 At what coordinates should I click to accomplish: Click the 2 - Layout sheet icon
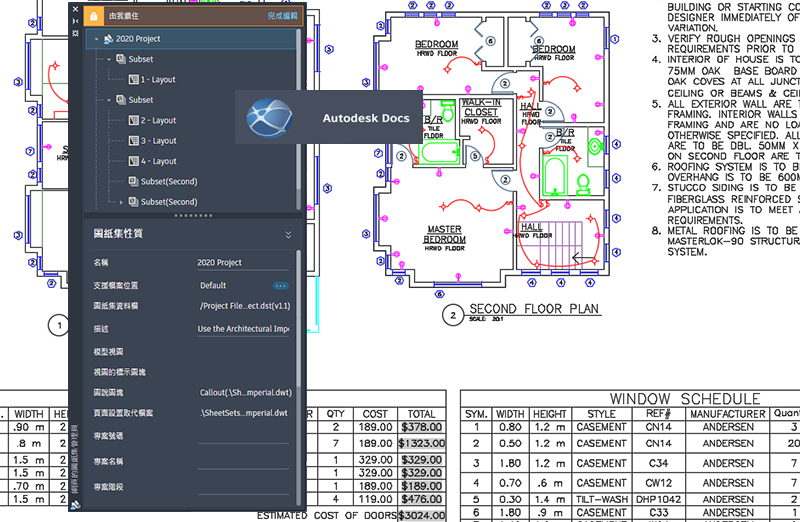(x=133, y=120)
